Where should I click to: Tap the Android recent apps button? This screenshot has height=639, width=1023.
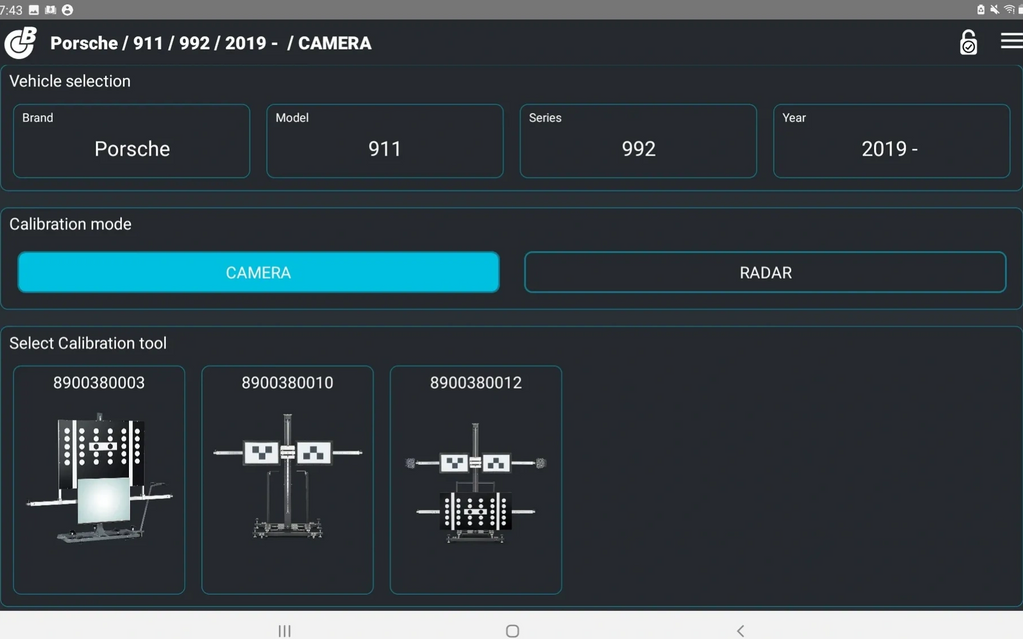tap(284, 631)
